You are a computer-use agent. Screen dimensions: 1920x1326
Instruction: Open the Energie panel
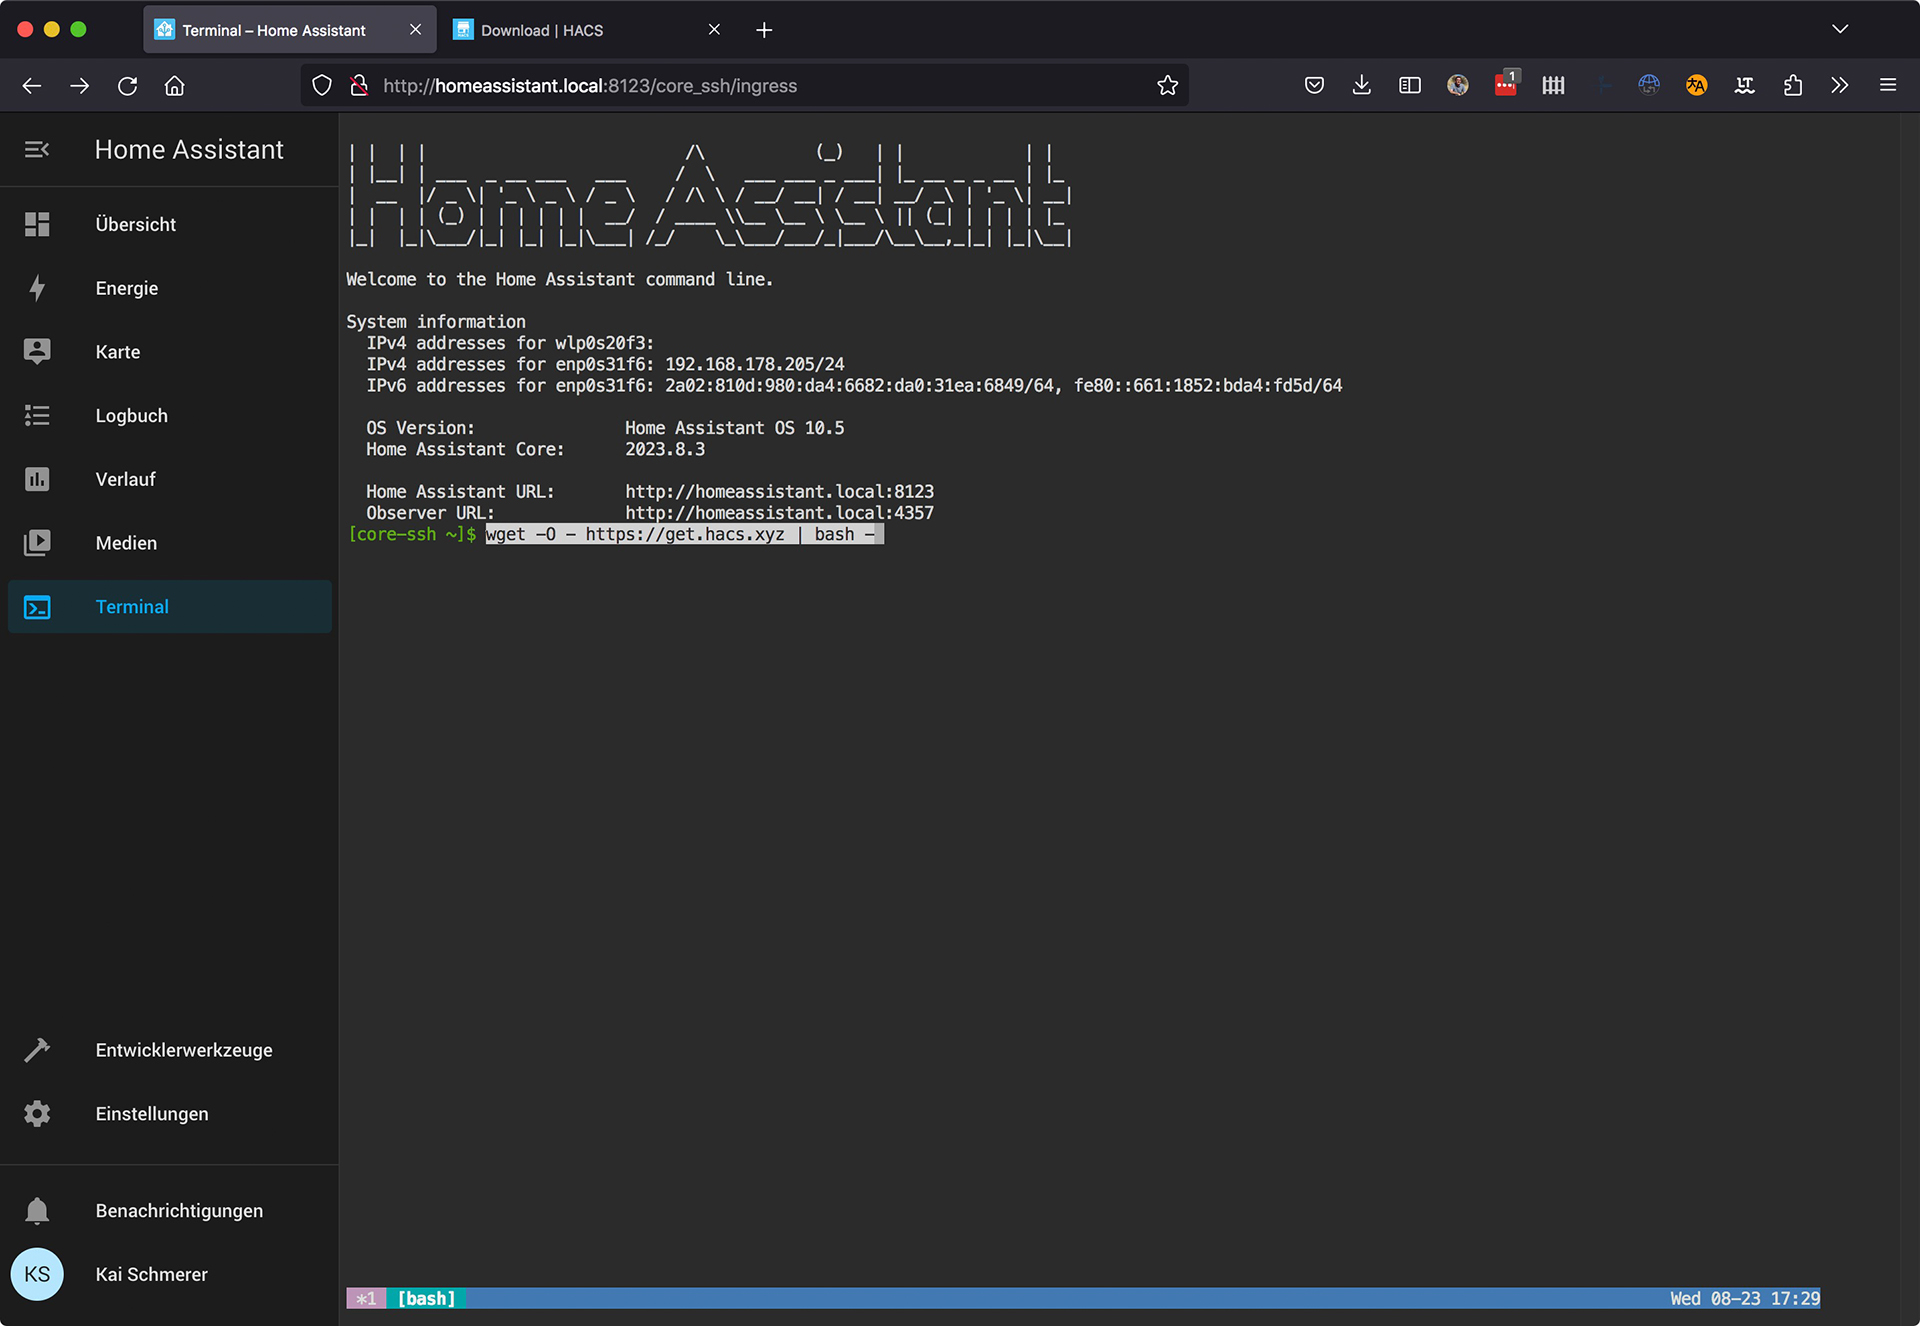click(127, 288)
